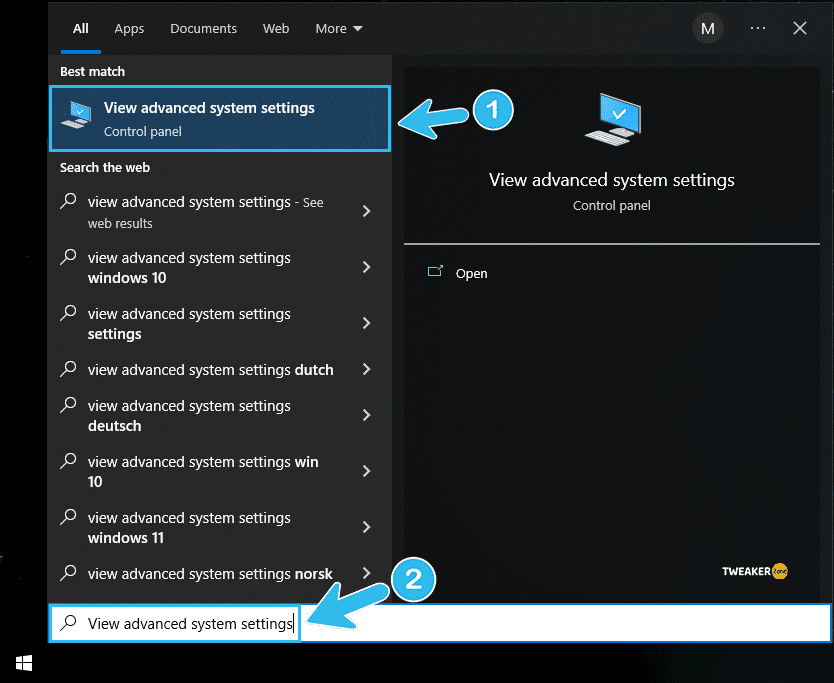Select suggestion ending in 'windows 10'
834x683 pixels.
point(220,268)
